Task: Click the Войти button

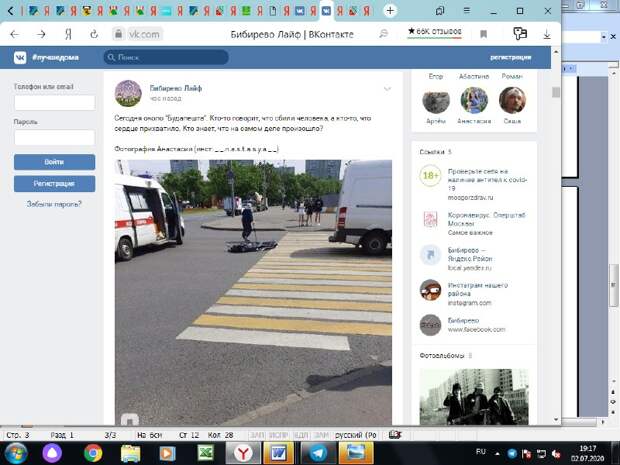Action: (55, 162)
